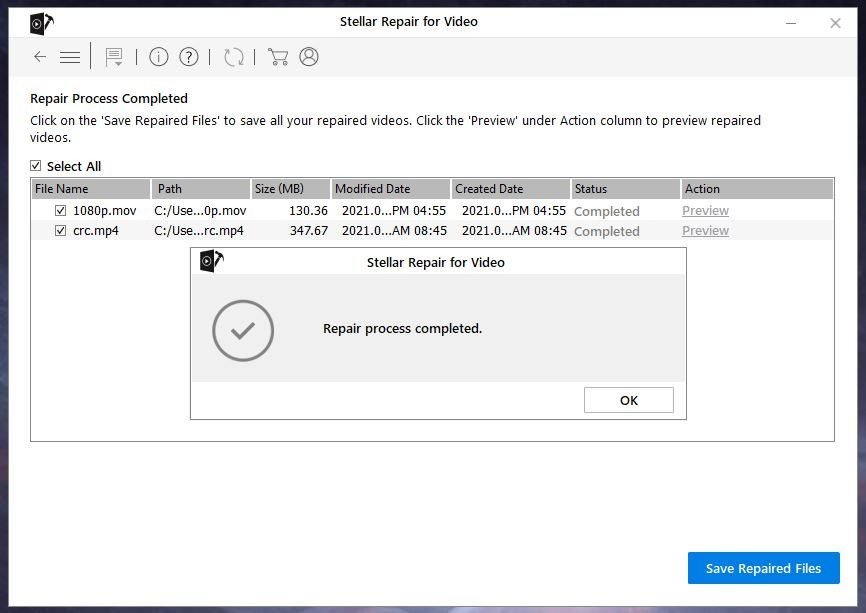
Task: Uncheck the 1080p.mov file checkbox
Action: [x=60, y=211]
